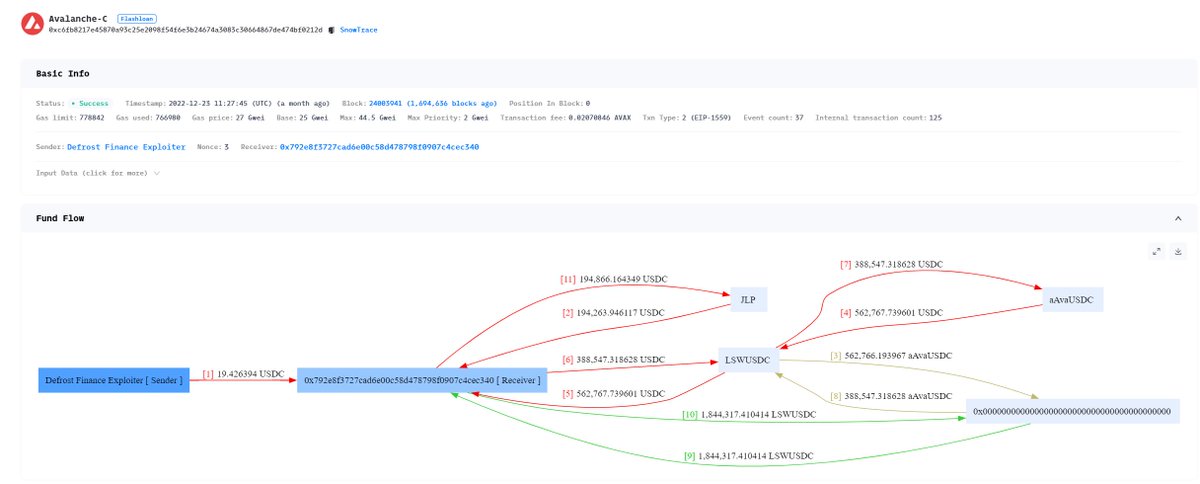
Task: Open receiver address 0x792e8f3727 link
Action: pyautogui.click(x=379, y=147)
